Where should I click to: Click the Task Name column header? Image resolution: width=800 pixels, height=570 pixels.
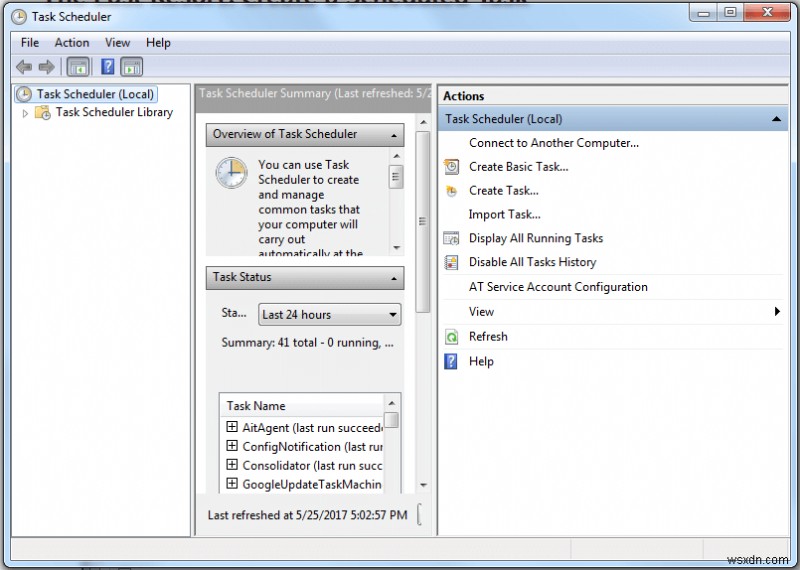(303, 406)
